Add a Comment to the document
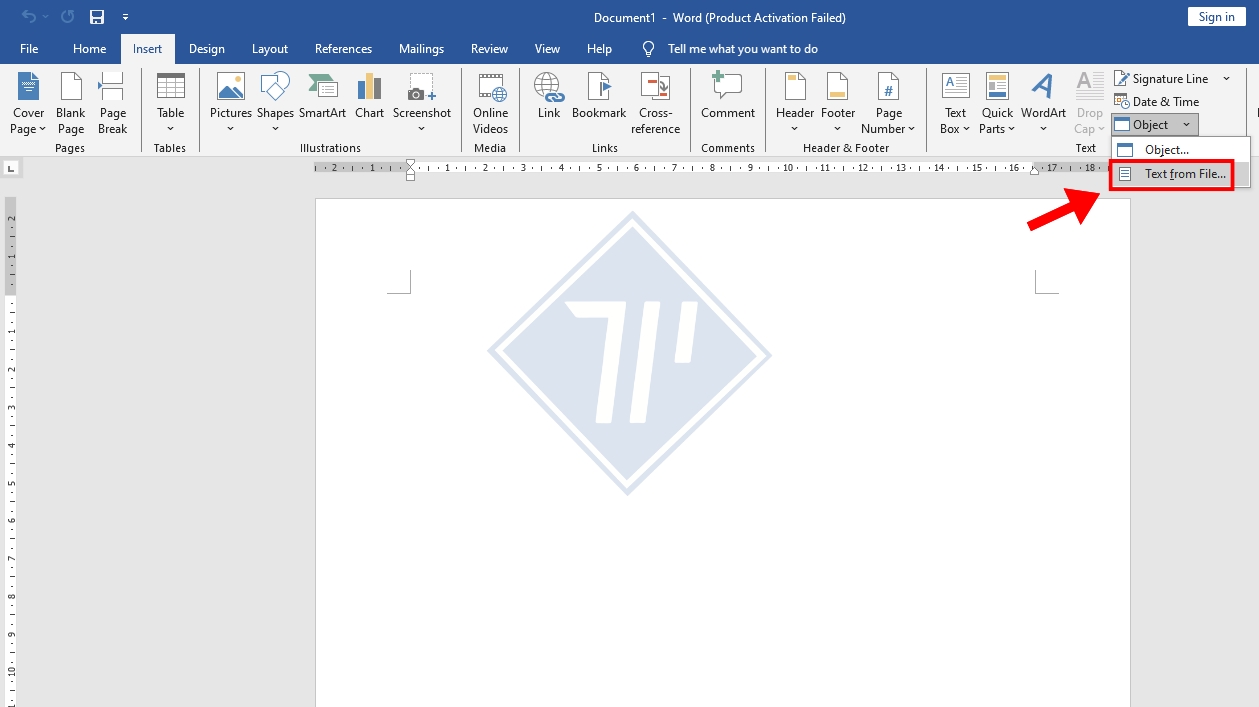This screenshot has width=1259, height=707. [x=727, y=96]
